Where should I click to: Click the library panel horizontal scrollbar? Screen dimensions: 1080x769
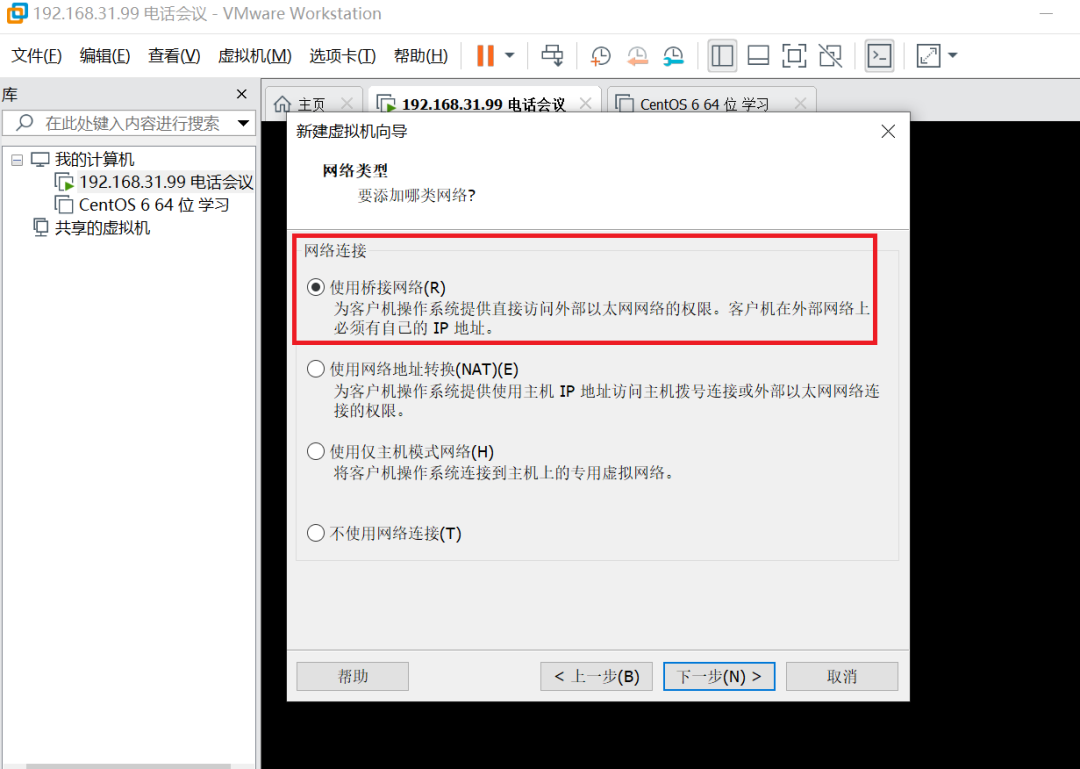click(128, 766)
